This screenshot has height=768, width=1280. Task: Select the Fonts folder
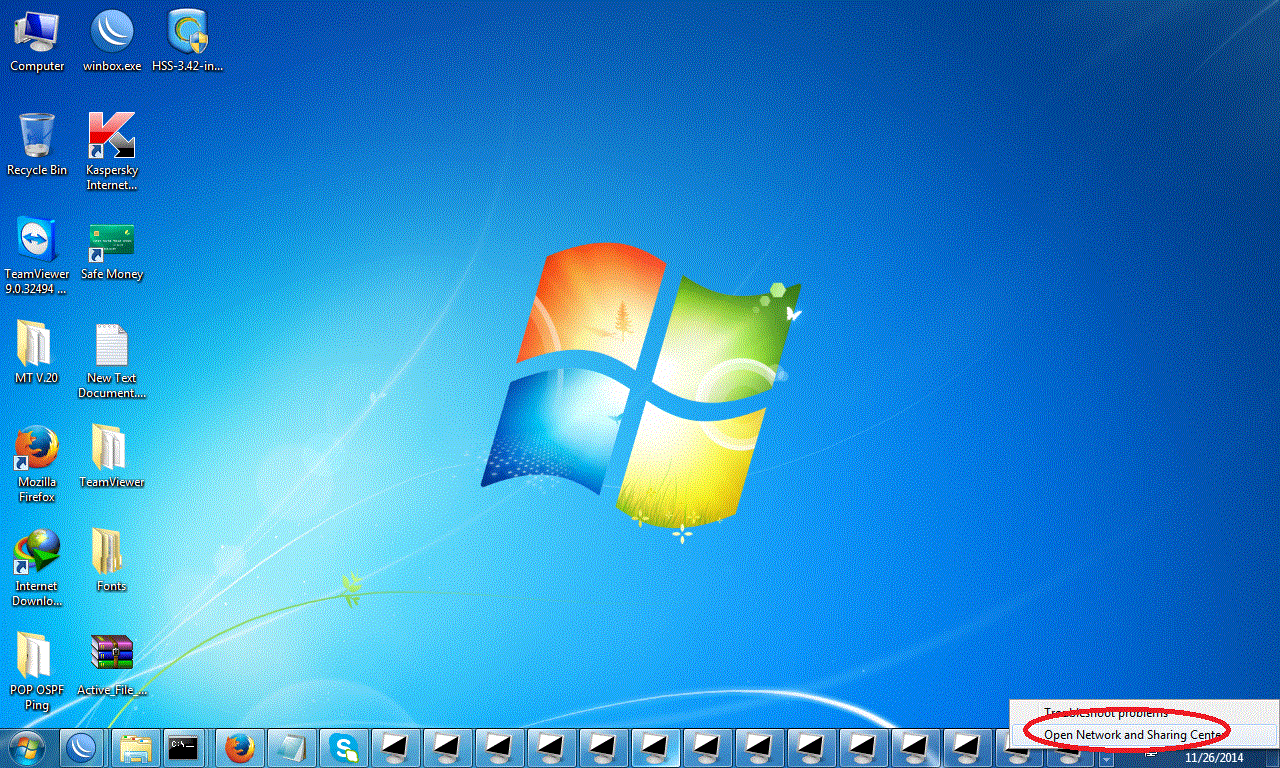coord(112,561)
